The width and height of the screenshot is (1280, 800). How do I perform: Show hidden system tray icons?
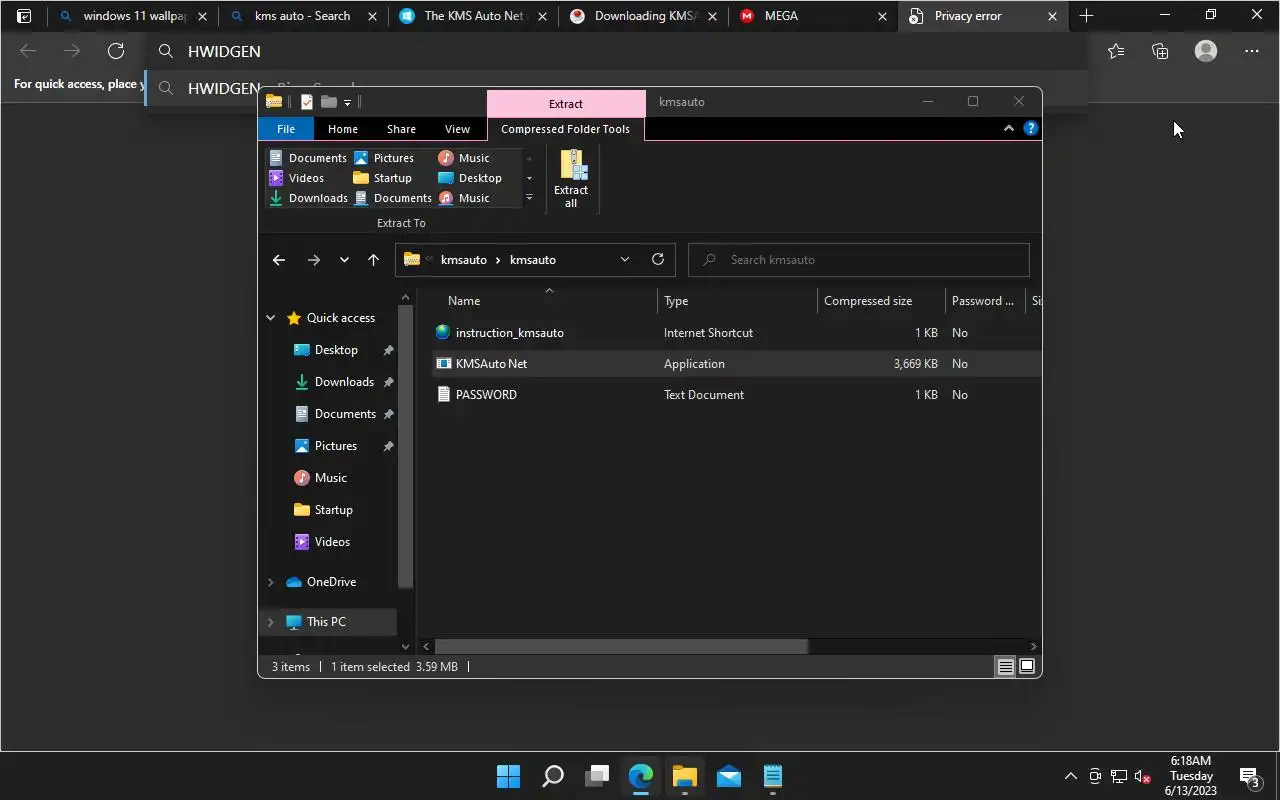(1070, 776)
